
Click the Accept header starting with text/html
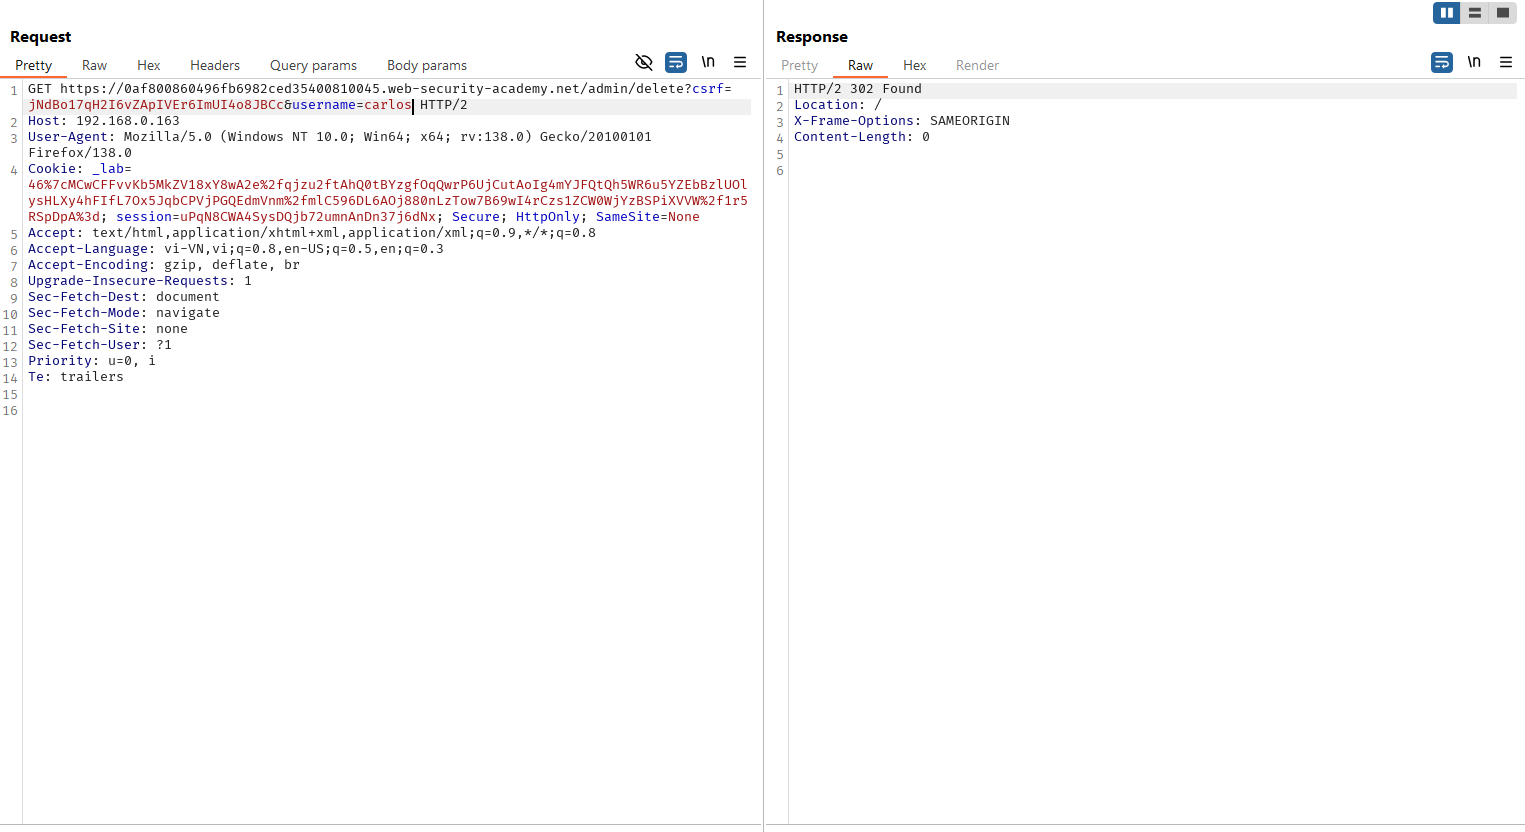tap(312, 233)
